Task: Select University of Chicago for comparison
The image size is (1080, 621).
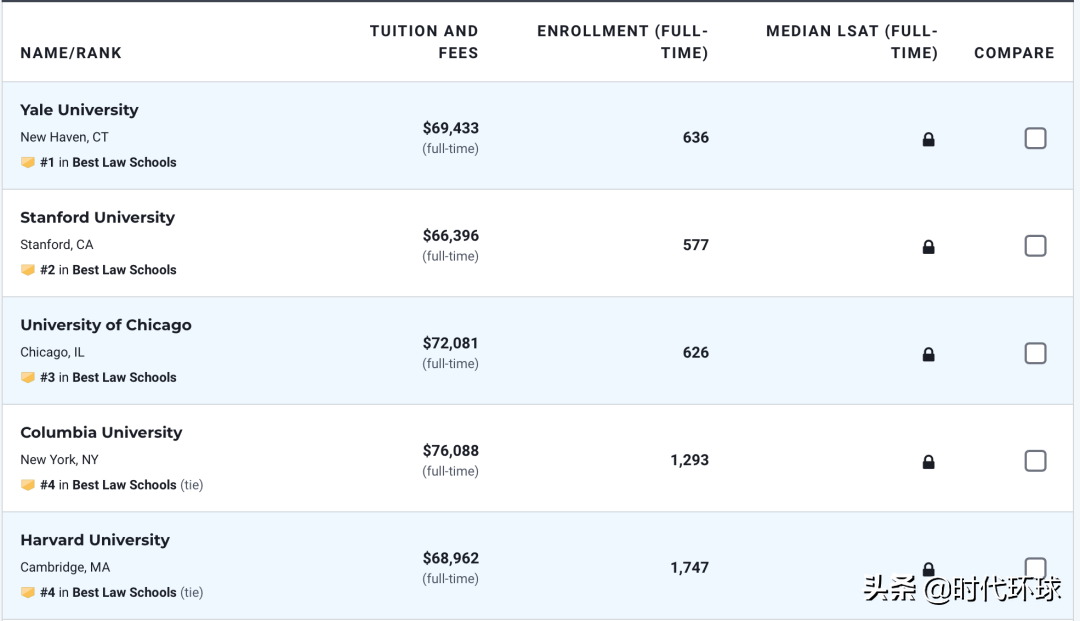Action: click(1035, 353)
